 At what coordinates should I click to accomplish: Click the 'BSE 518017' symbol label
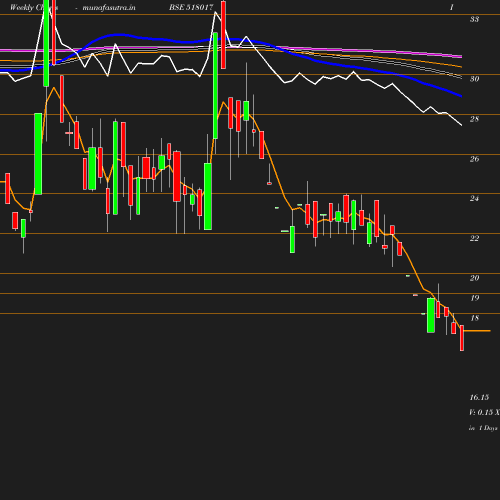[x=191, y=7]
